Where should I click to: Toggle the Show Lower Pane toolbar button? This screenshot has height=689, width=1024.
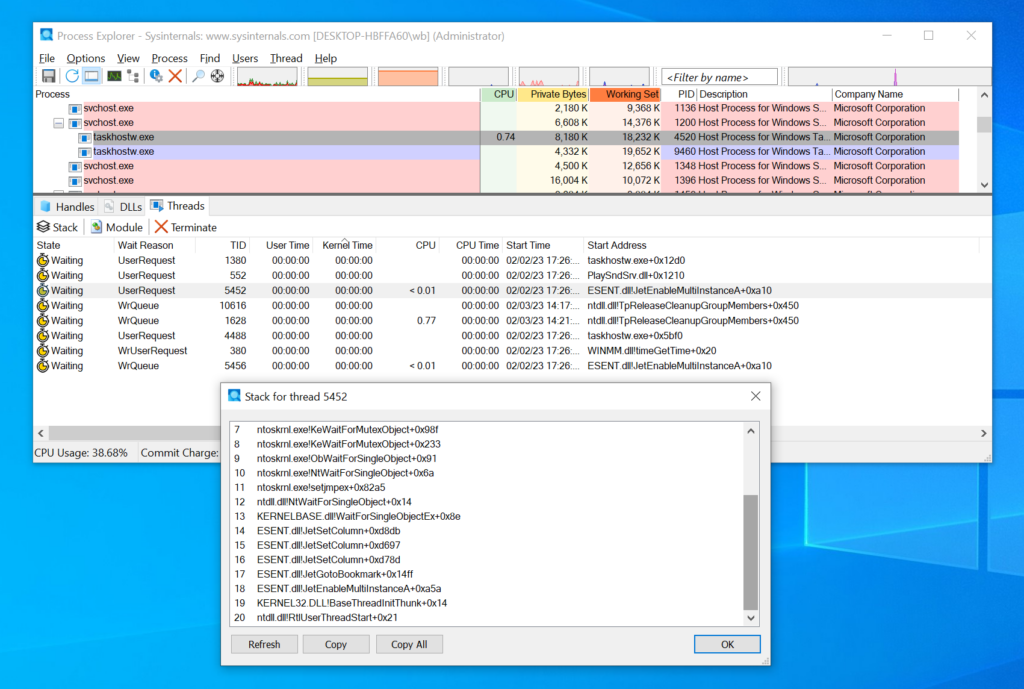[x=91, y=76]
